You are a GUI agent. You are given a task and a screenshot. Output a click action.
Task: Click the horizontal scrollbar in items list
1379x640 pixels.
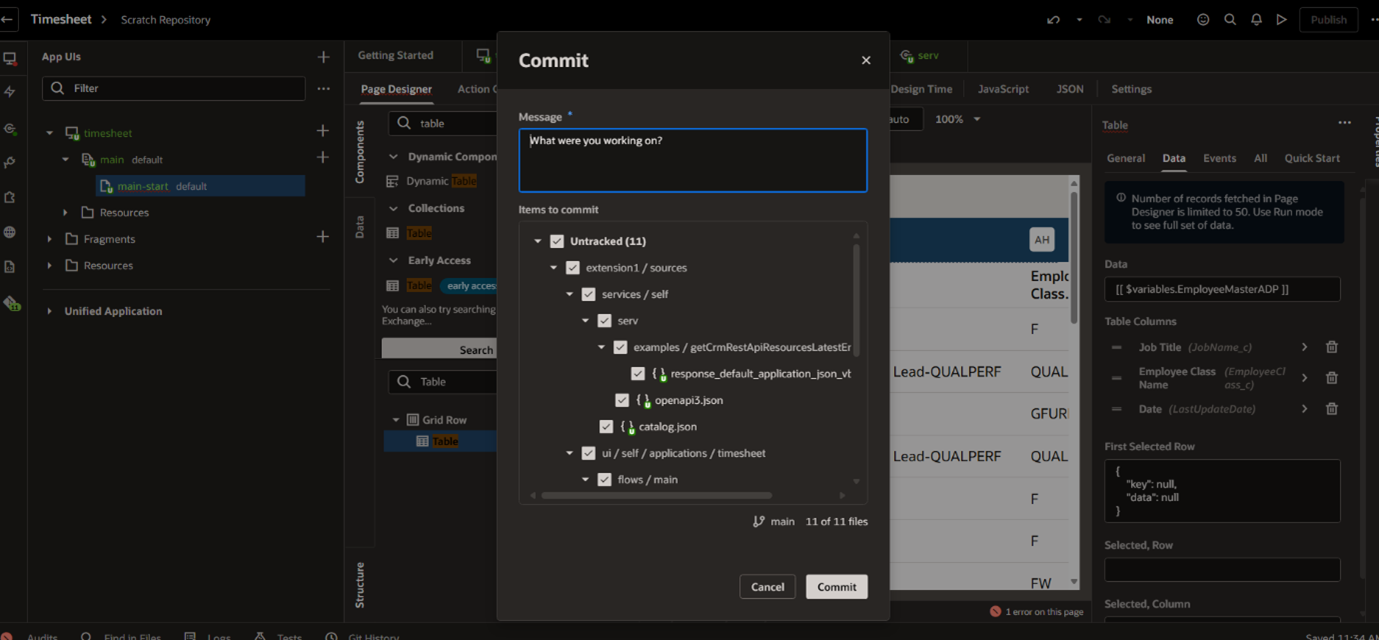pyautogui.click(x=656, y=495)
